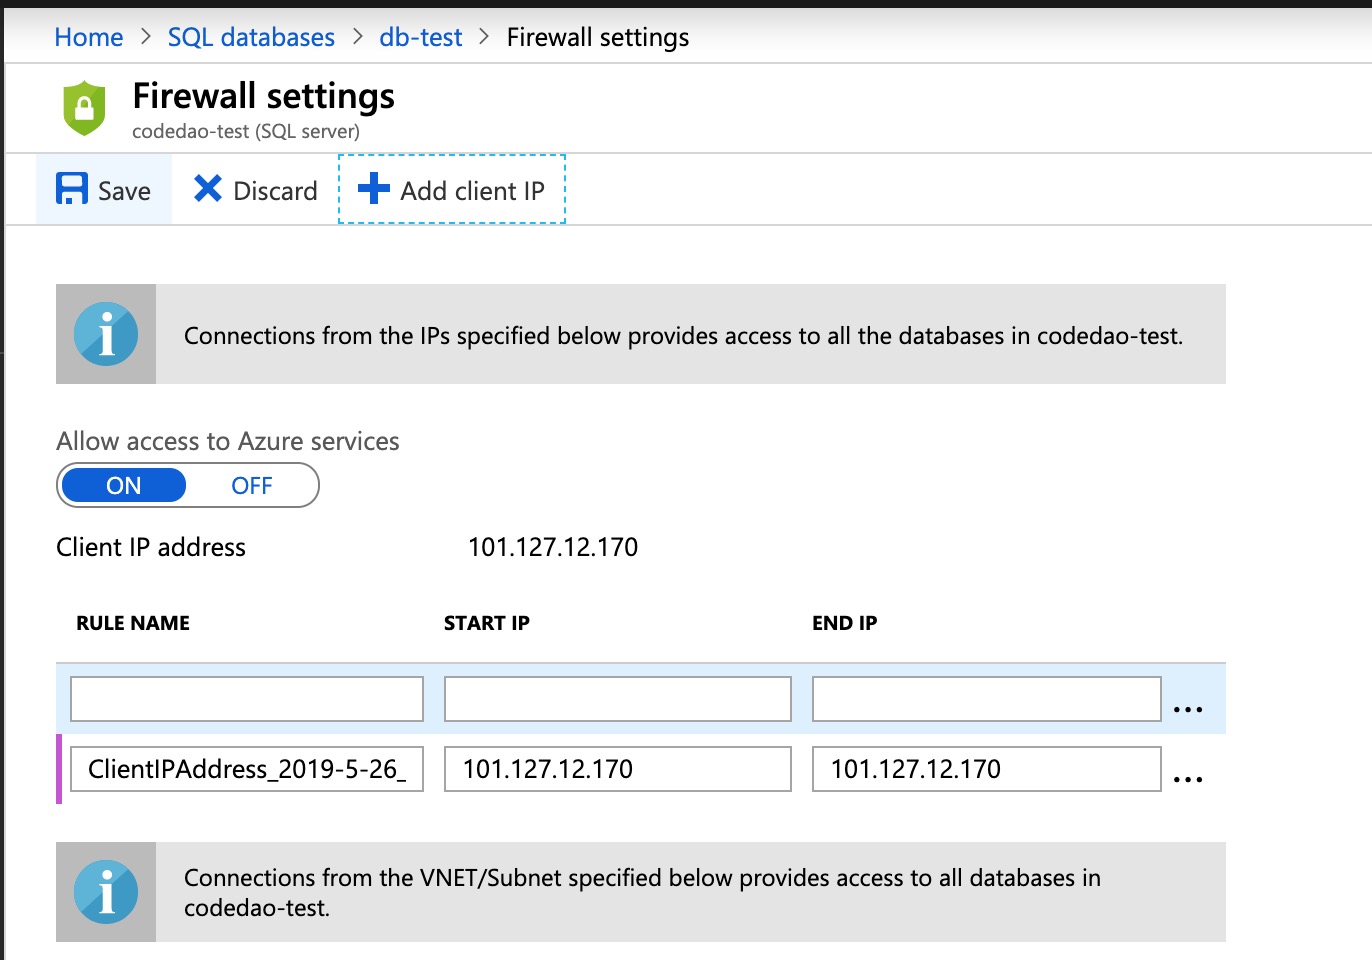This screenshot has width=1372, height=960.
Task: Open ellipsis menu for ClientIPAddress rule row
Action: tap(1187, 778)
